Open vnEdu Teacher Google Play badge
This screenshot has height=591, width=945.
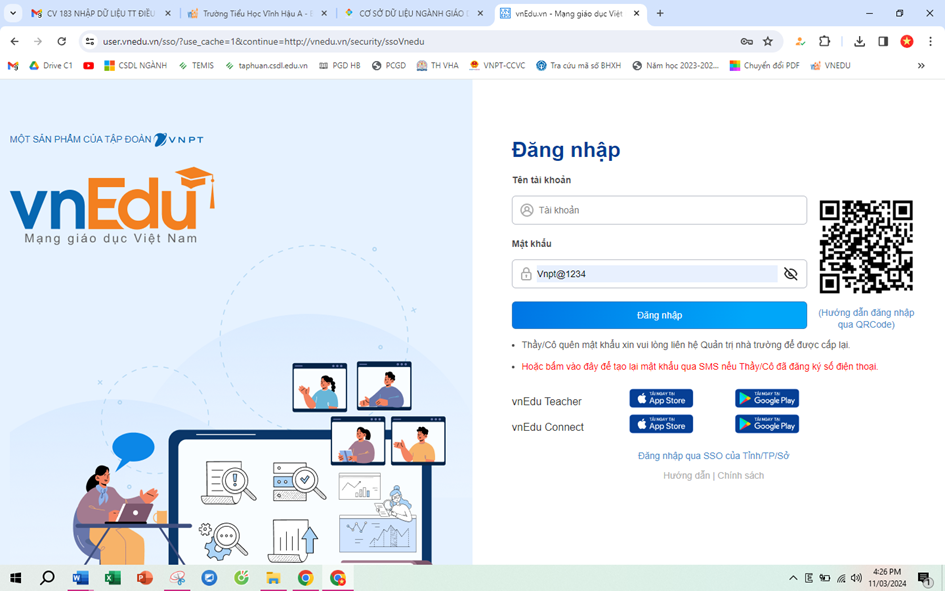(x=767, y=398)
